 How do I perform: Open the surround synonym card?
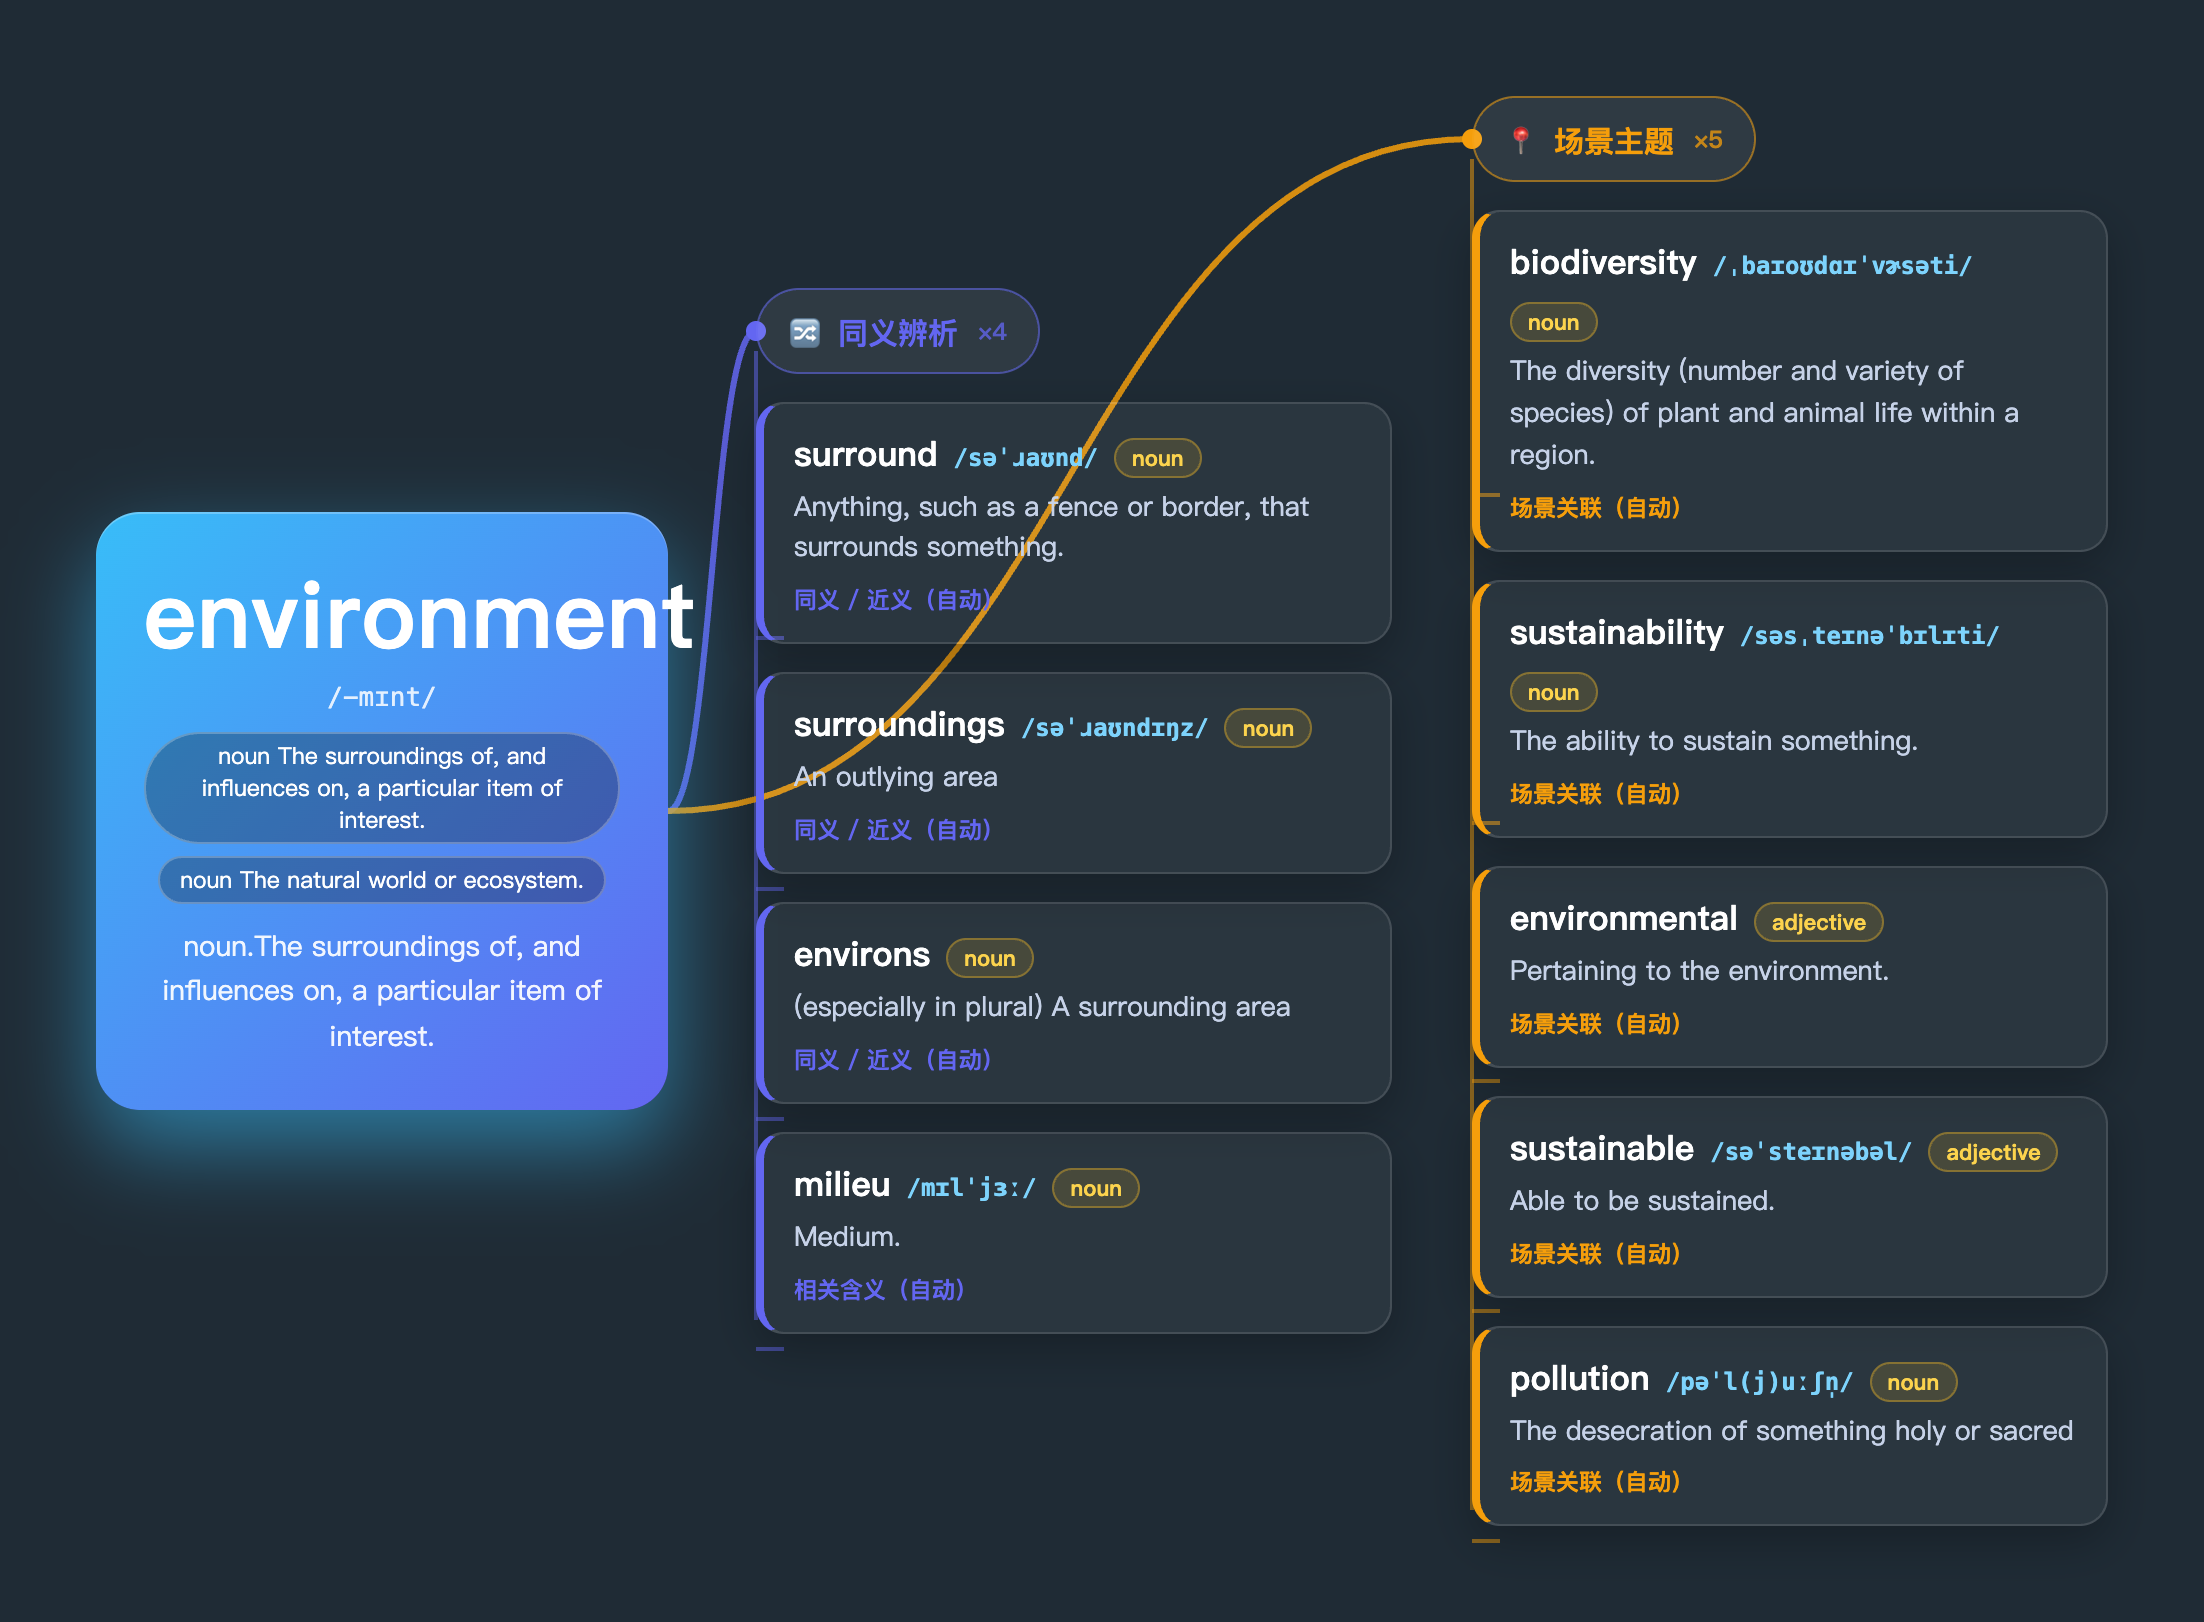pos(1073,523)
